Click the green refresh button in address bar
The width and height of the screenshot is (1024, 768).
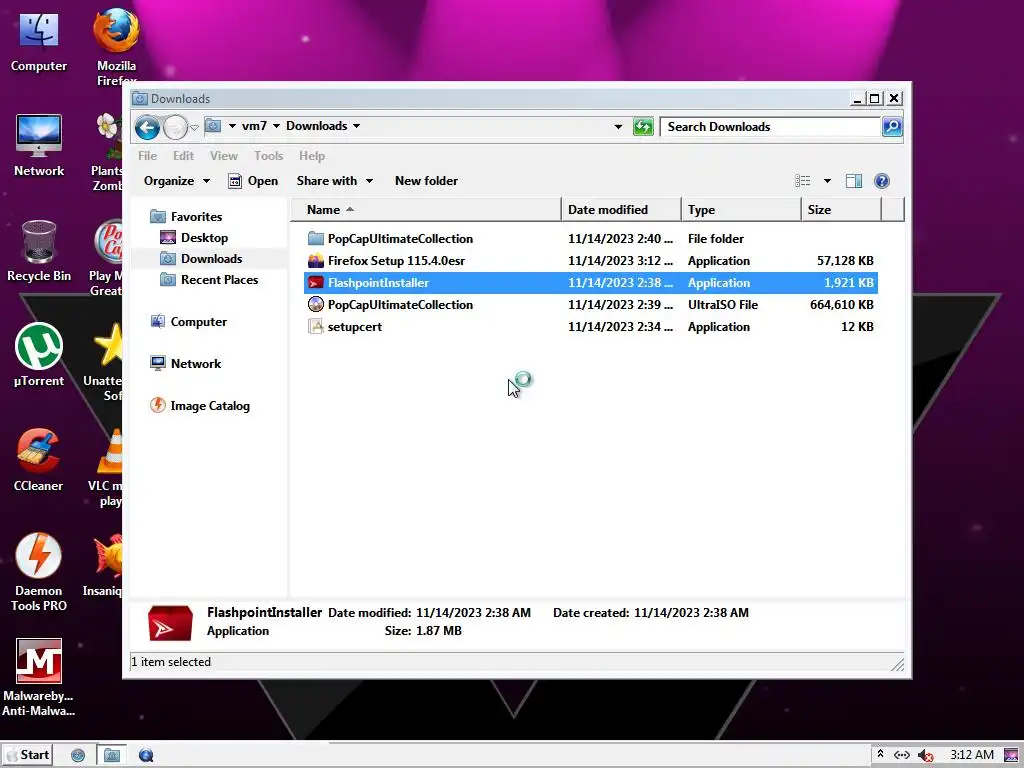point(643,127)
